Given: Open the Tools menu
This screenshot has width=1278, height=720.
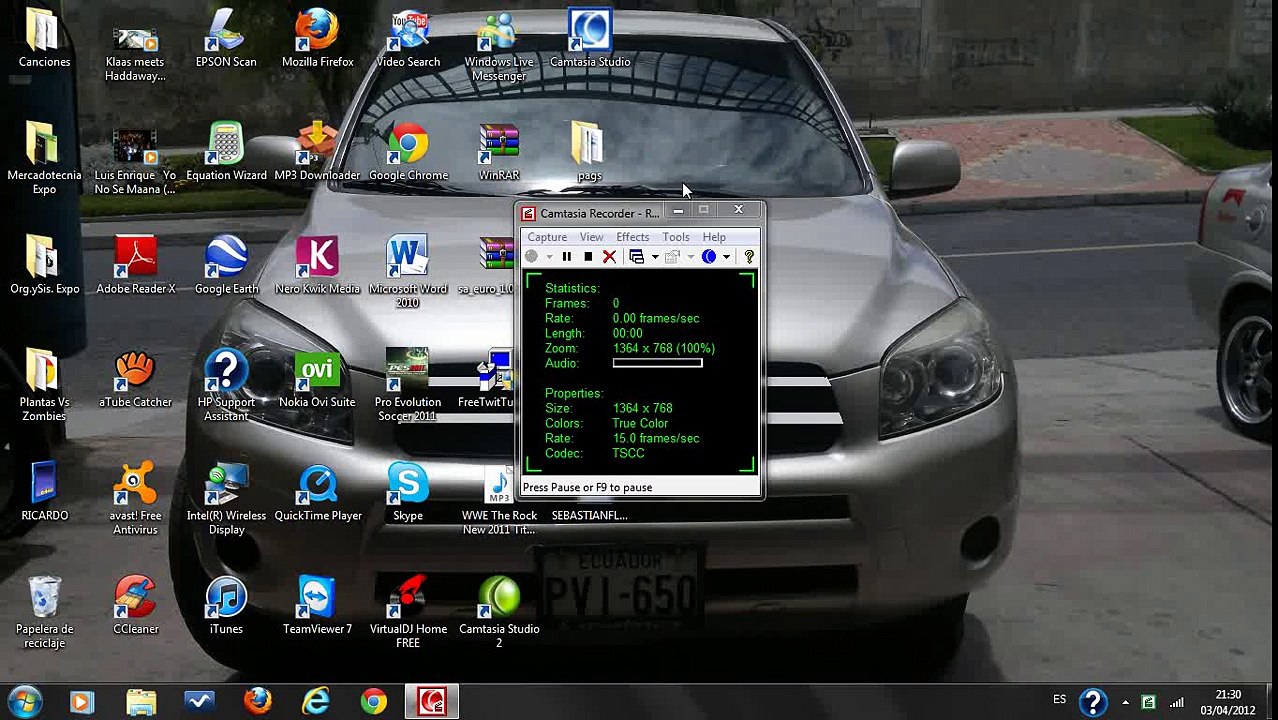Looking at the screenshot, I should pyautogui.click(x=675, y=237).
